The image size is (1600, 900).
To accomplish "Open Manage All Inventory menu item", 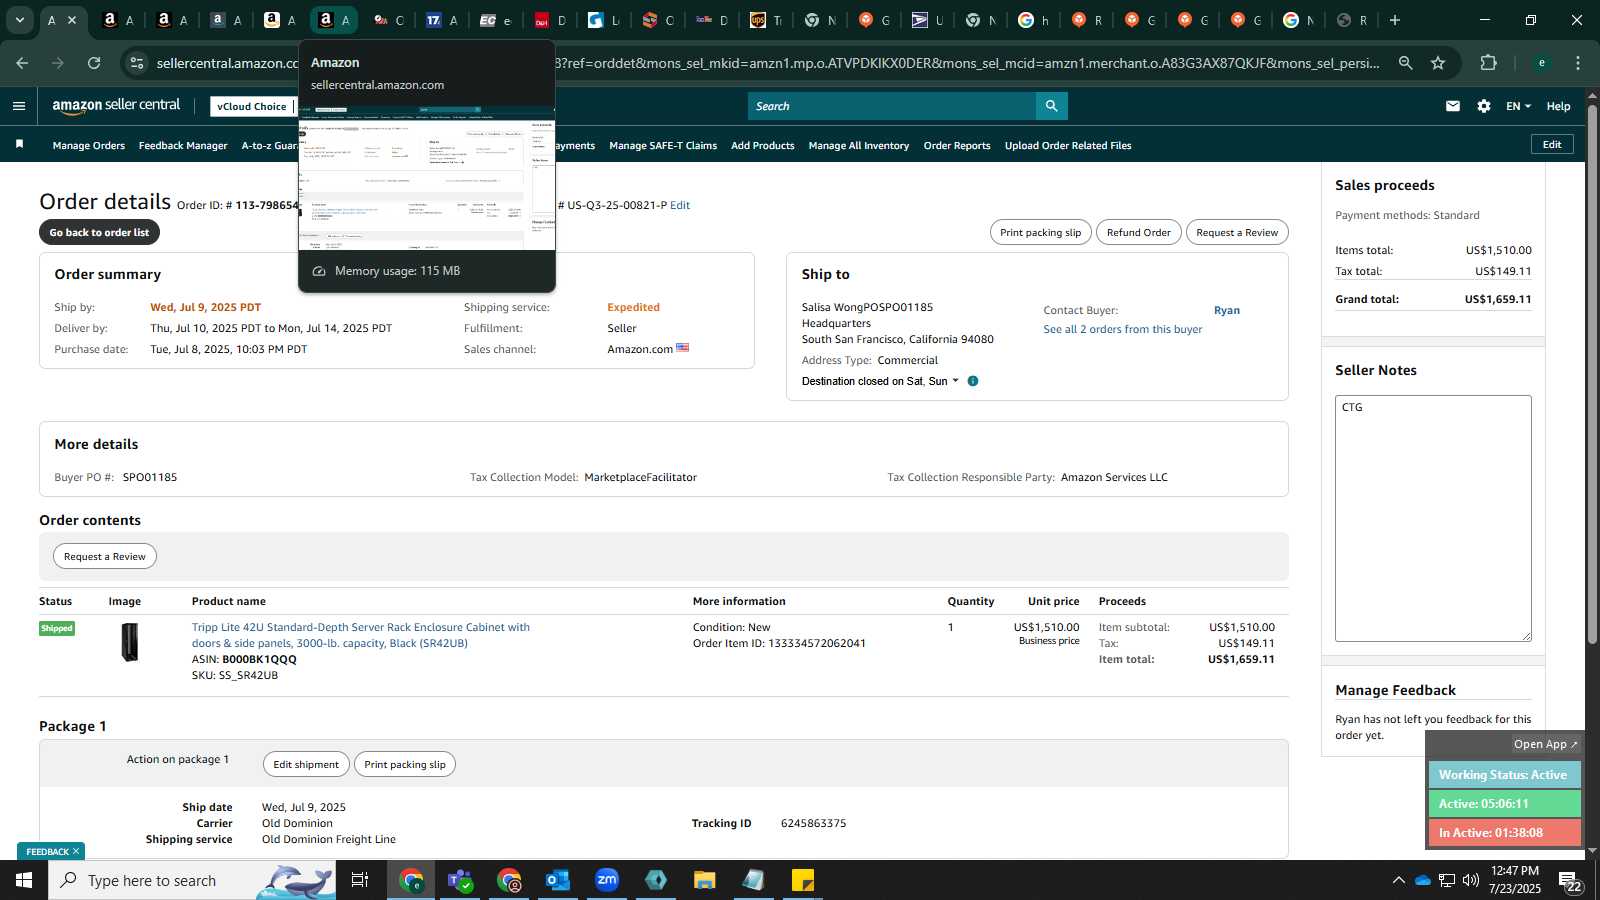I will point(859,146).
